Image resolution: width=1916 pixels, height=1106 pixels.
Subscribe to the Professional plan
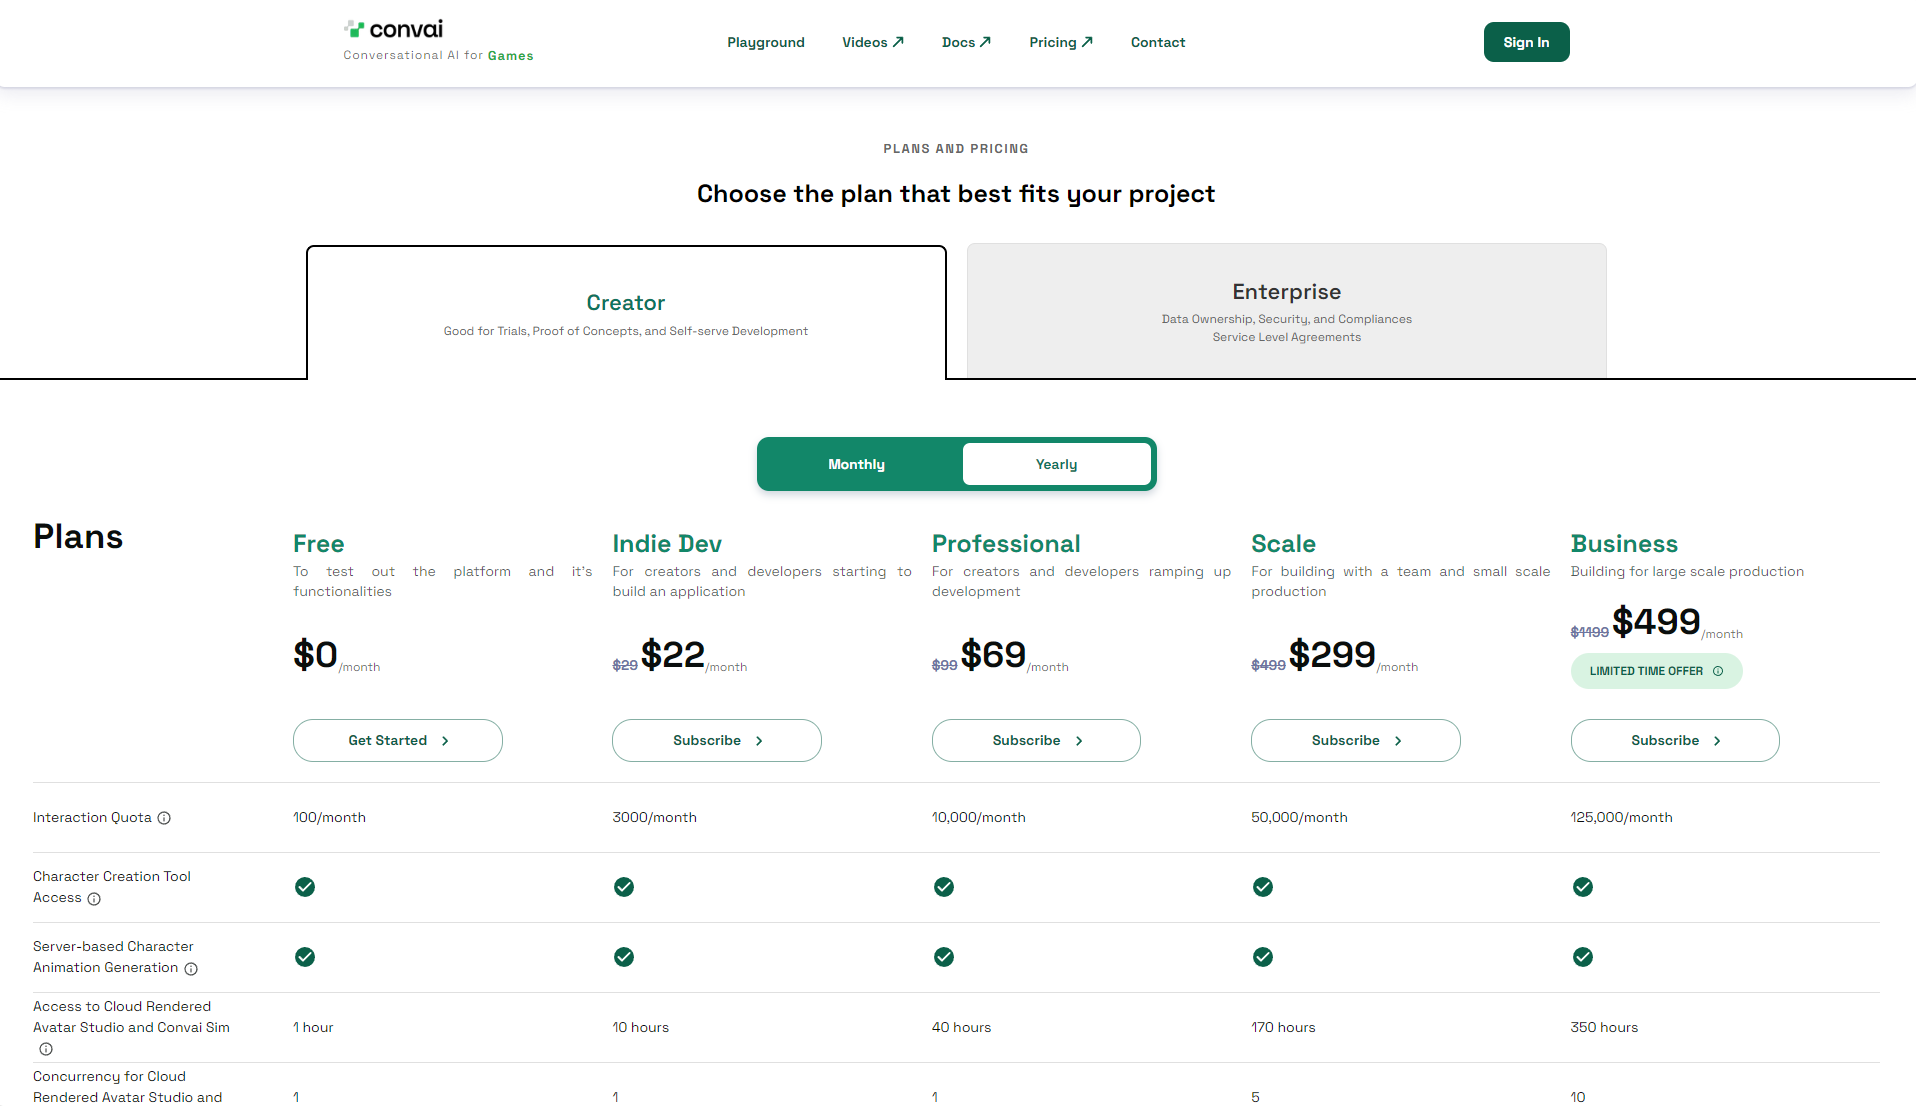click(1036, 740)
